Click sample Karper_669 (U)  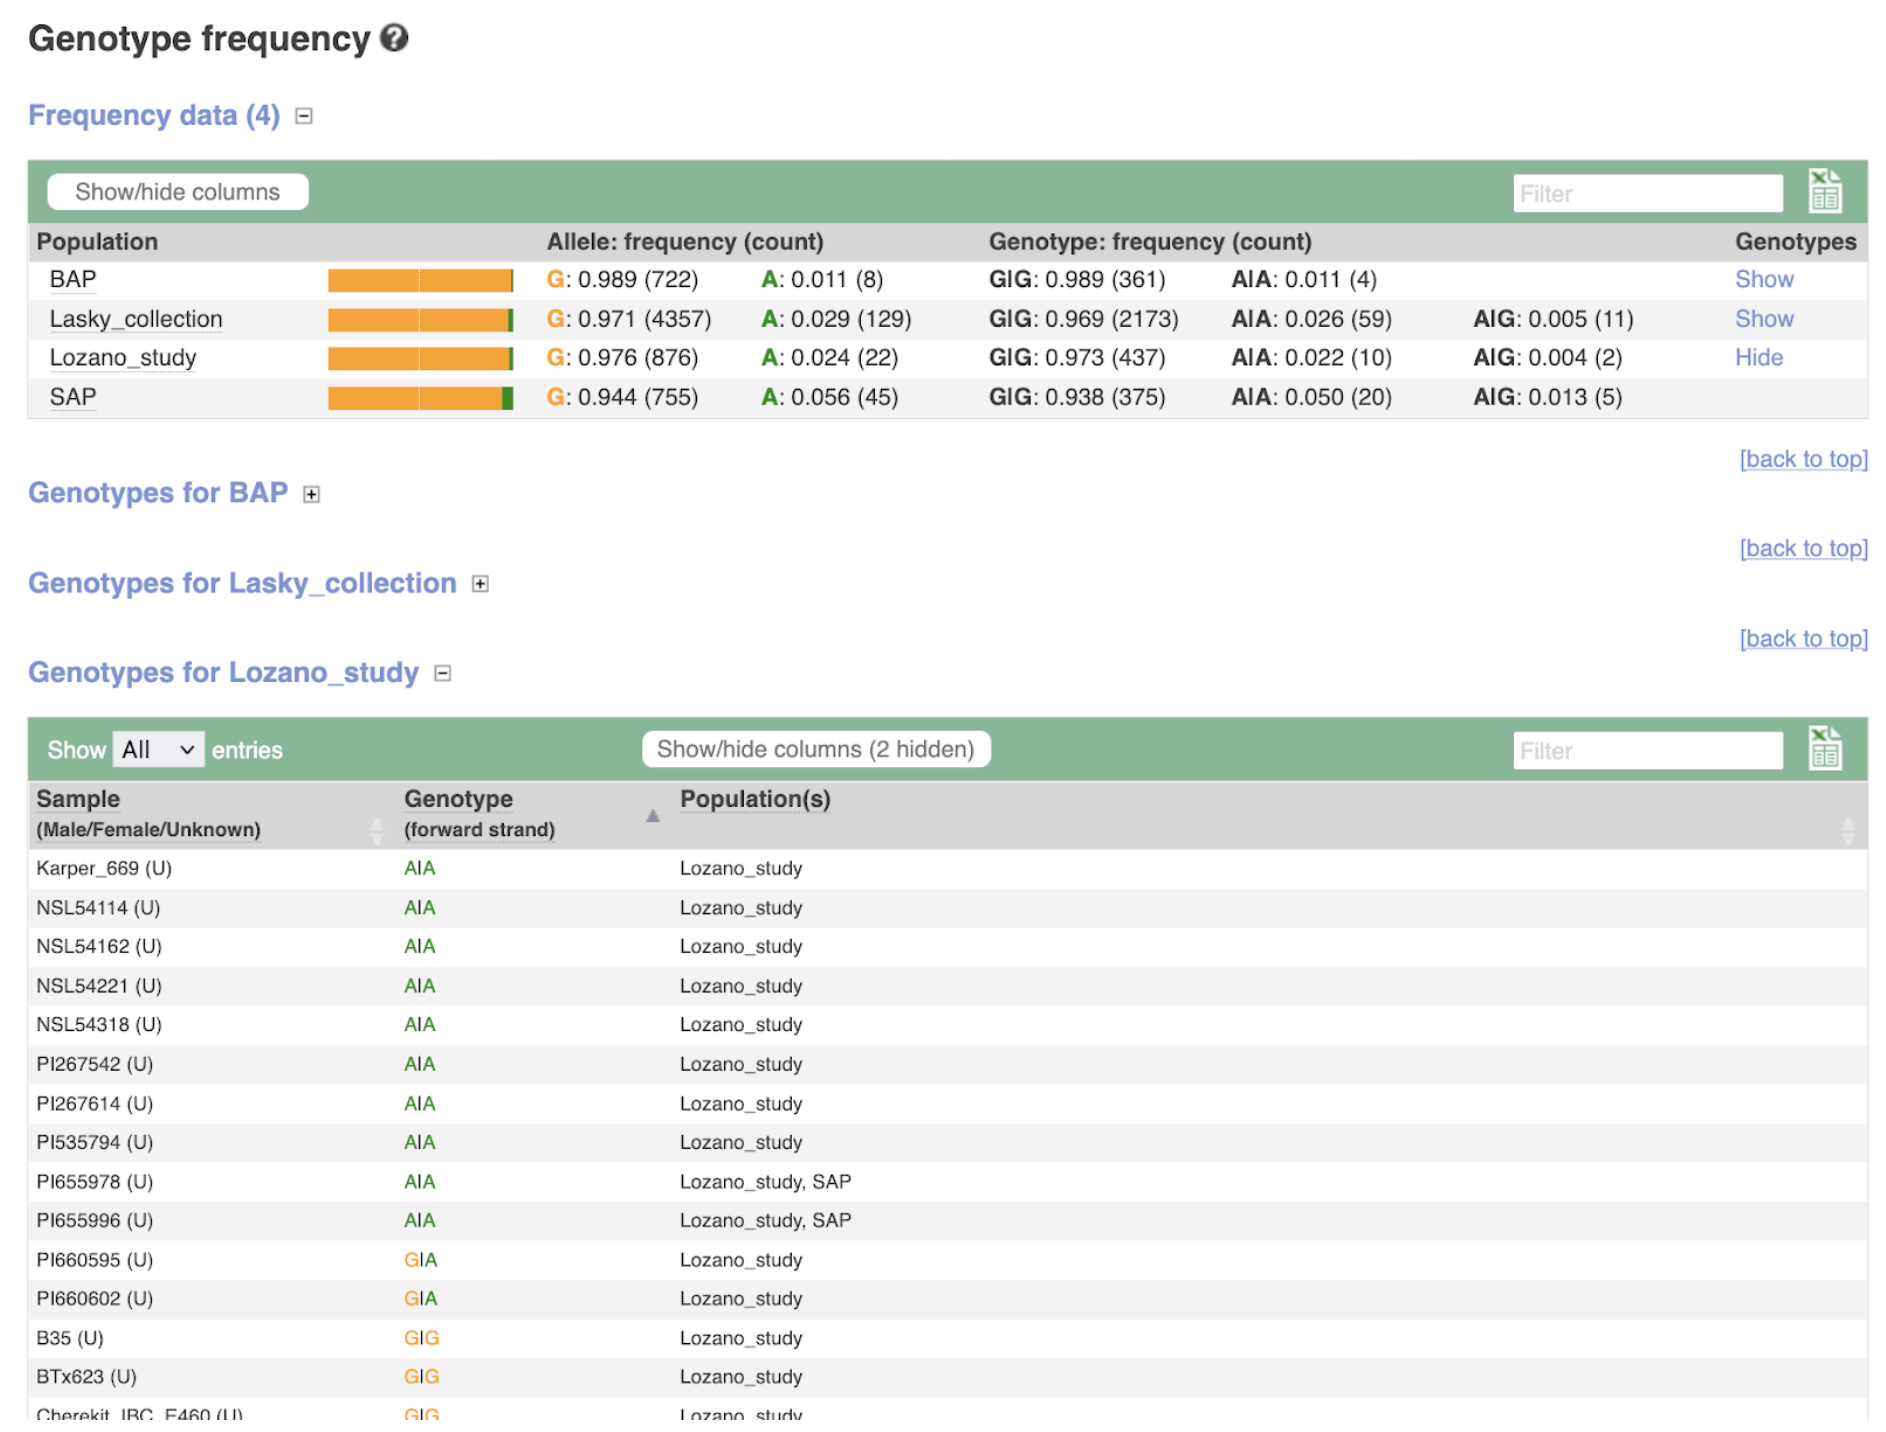104,868
